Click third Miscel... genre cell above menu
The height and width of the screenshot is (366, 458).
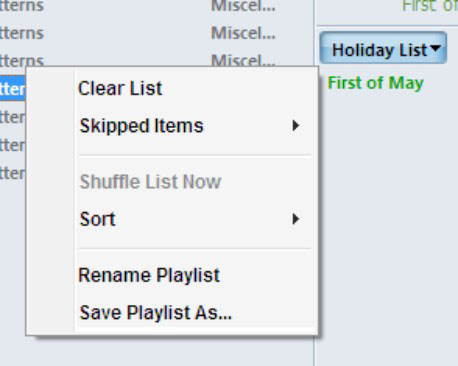click(243, 60)
